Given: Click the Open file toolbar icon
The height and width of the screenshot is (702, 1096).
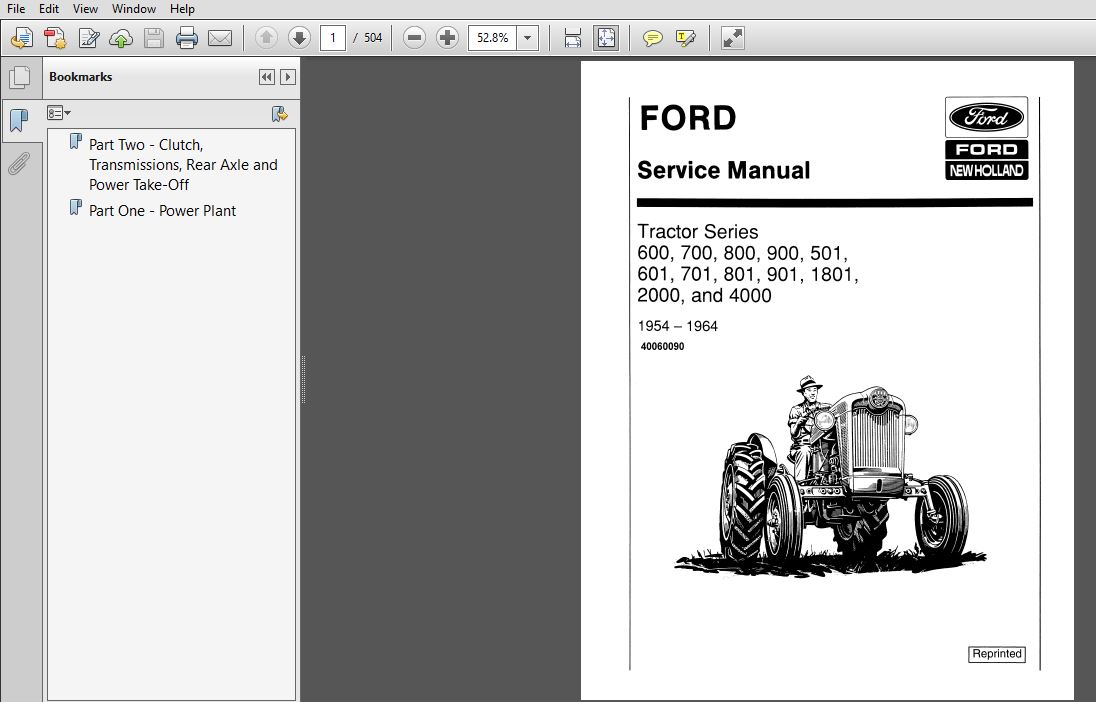Looking at the screenshot, I should click(22, 38).
